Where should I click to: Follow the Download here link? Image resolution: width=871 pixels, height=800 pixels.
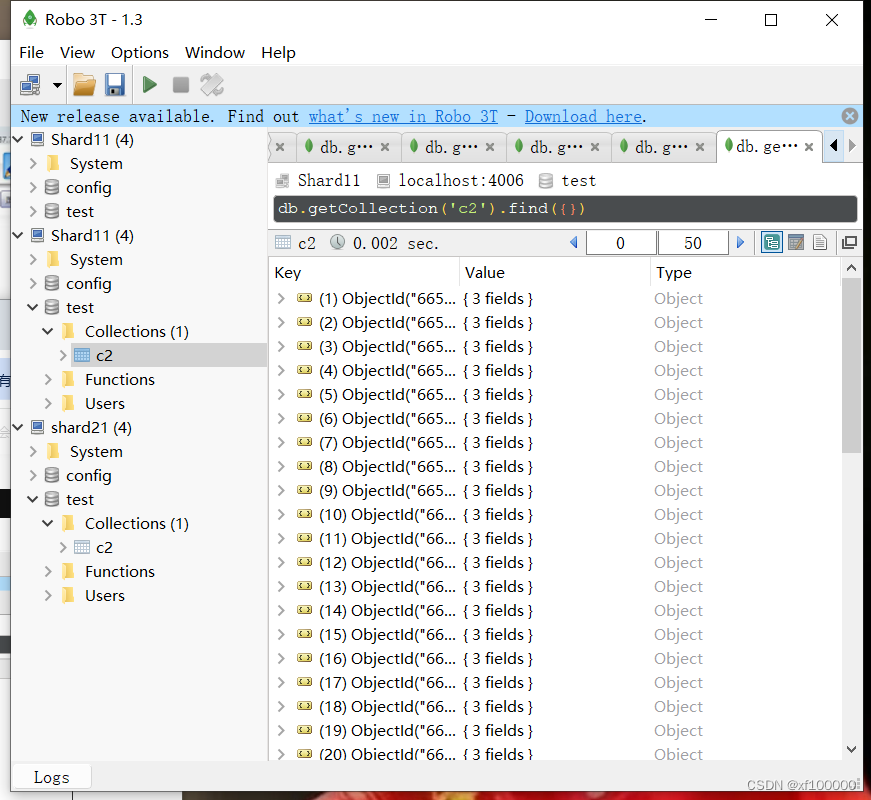pyautogui.click(x=583, y=116)
